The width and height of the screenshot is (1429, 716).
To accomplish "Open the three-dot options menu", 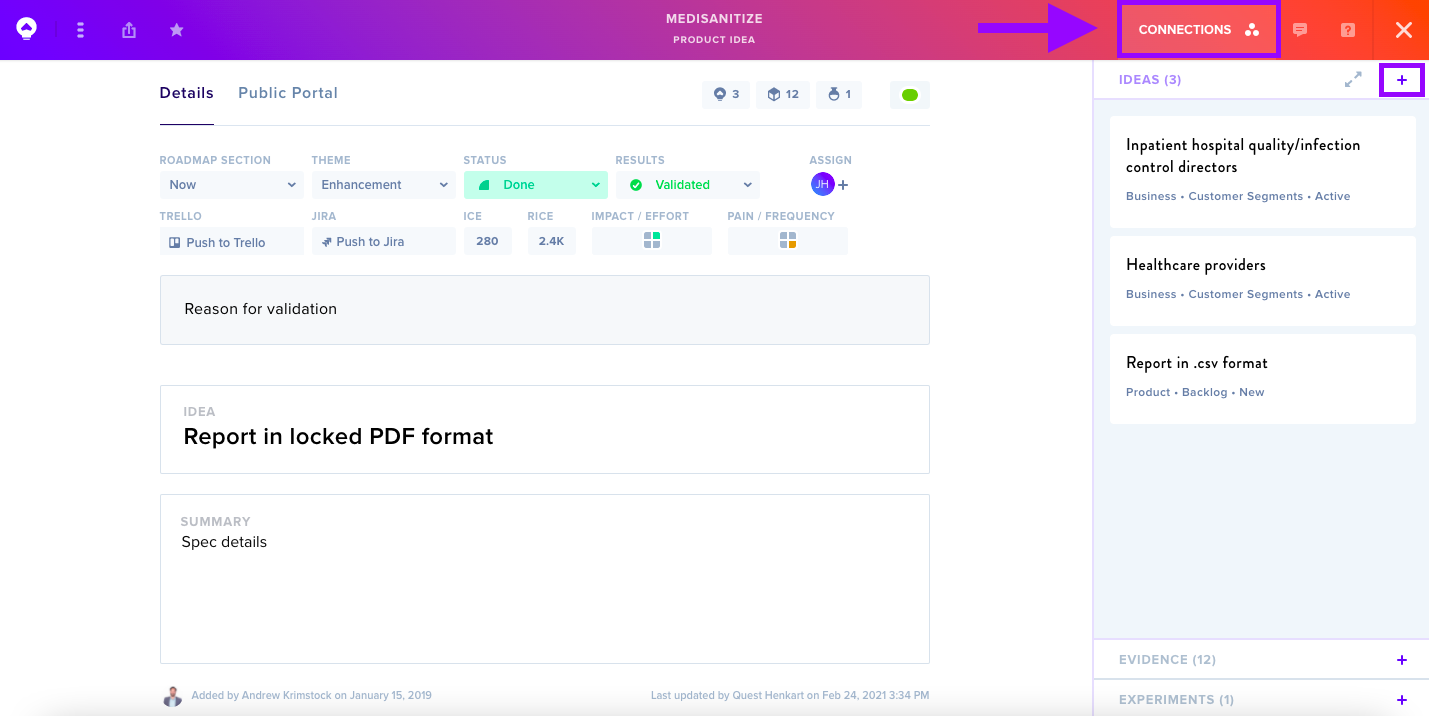I will 80,30.
